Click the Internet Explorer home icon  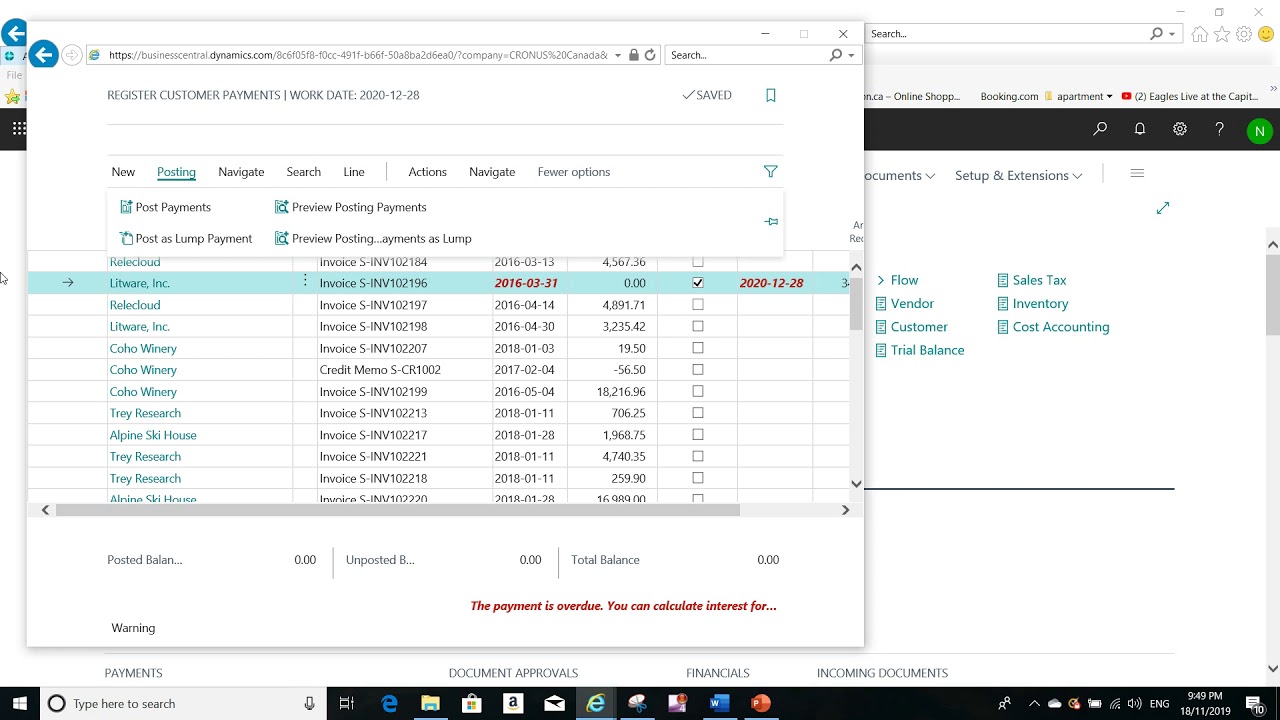click(x=1200, y=34)
